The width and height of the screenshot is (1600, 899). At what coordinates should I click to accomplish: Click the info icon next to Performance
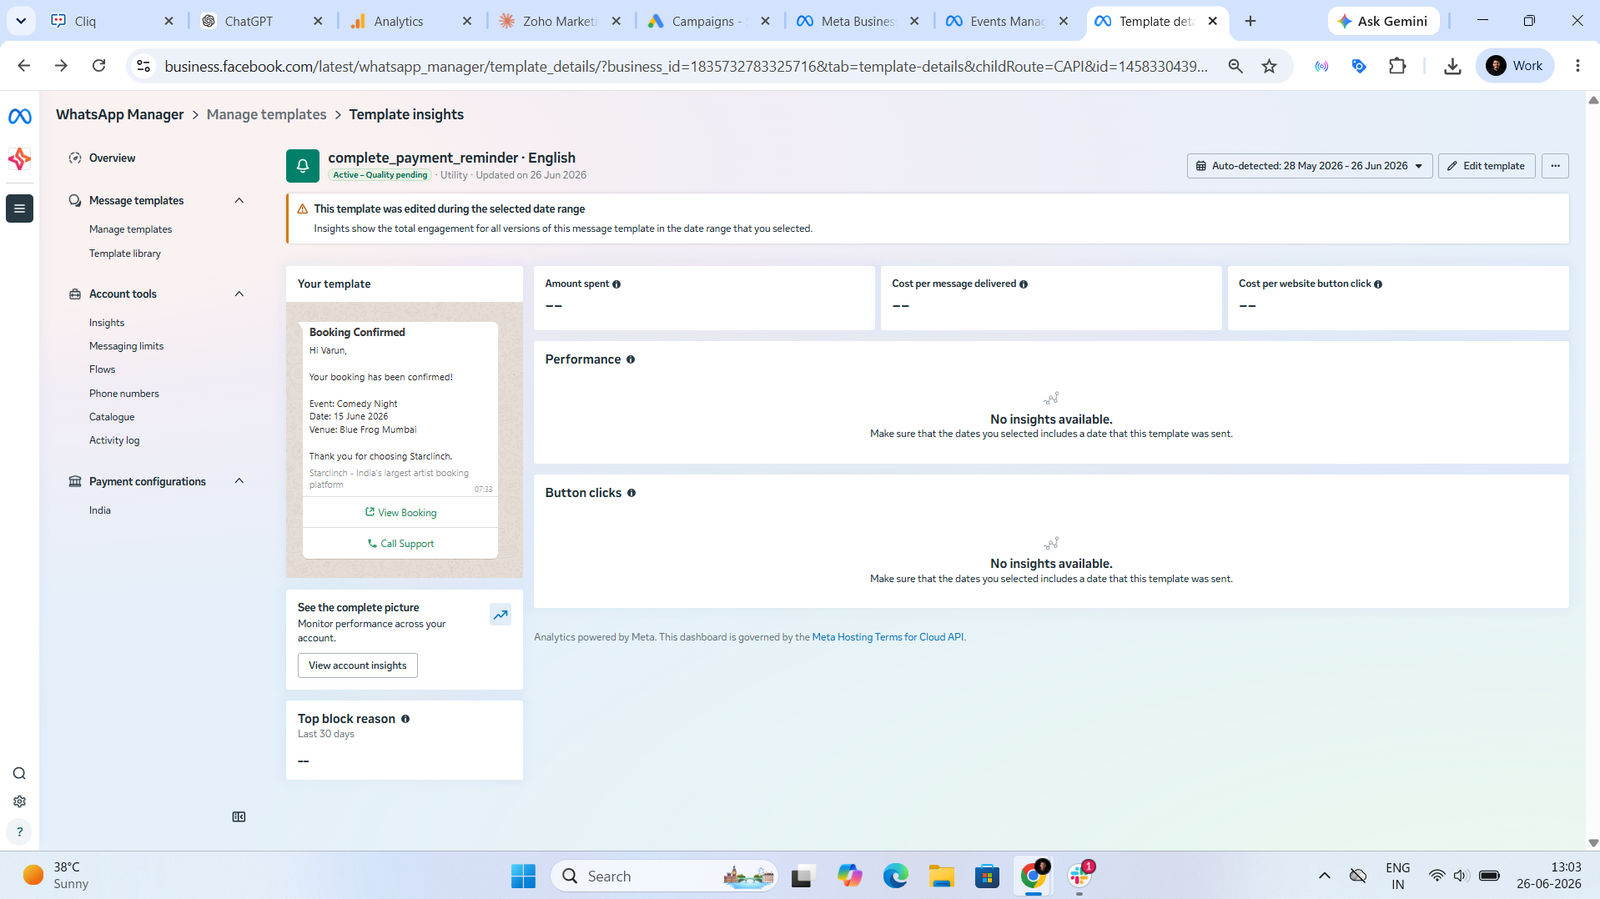(x=630, y=360)
